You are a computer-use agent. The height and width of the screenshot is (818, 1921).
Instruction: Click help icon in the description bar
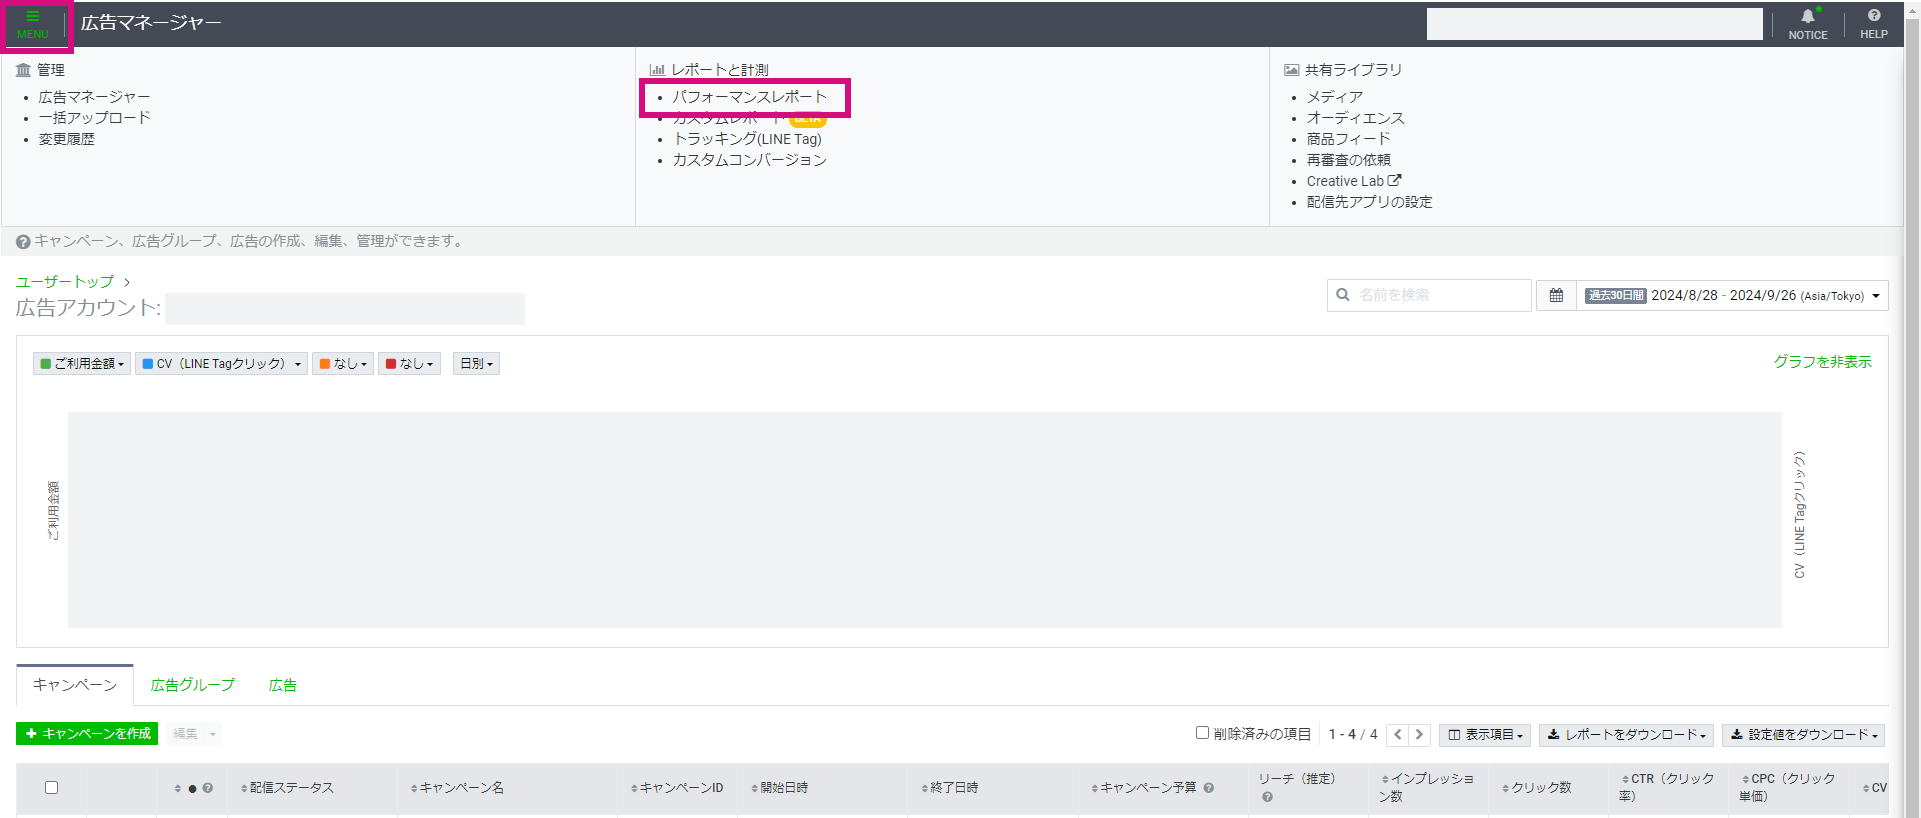pos(23,241)
